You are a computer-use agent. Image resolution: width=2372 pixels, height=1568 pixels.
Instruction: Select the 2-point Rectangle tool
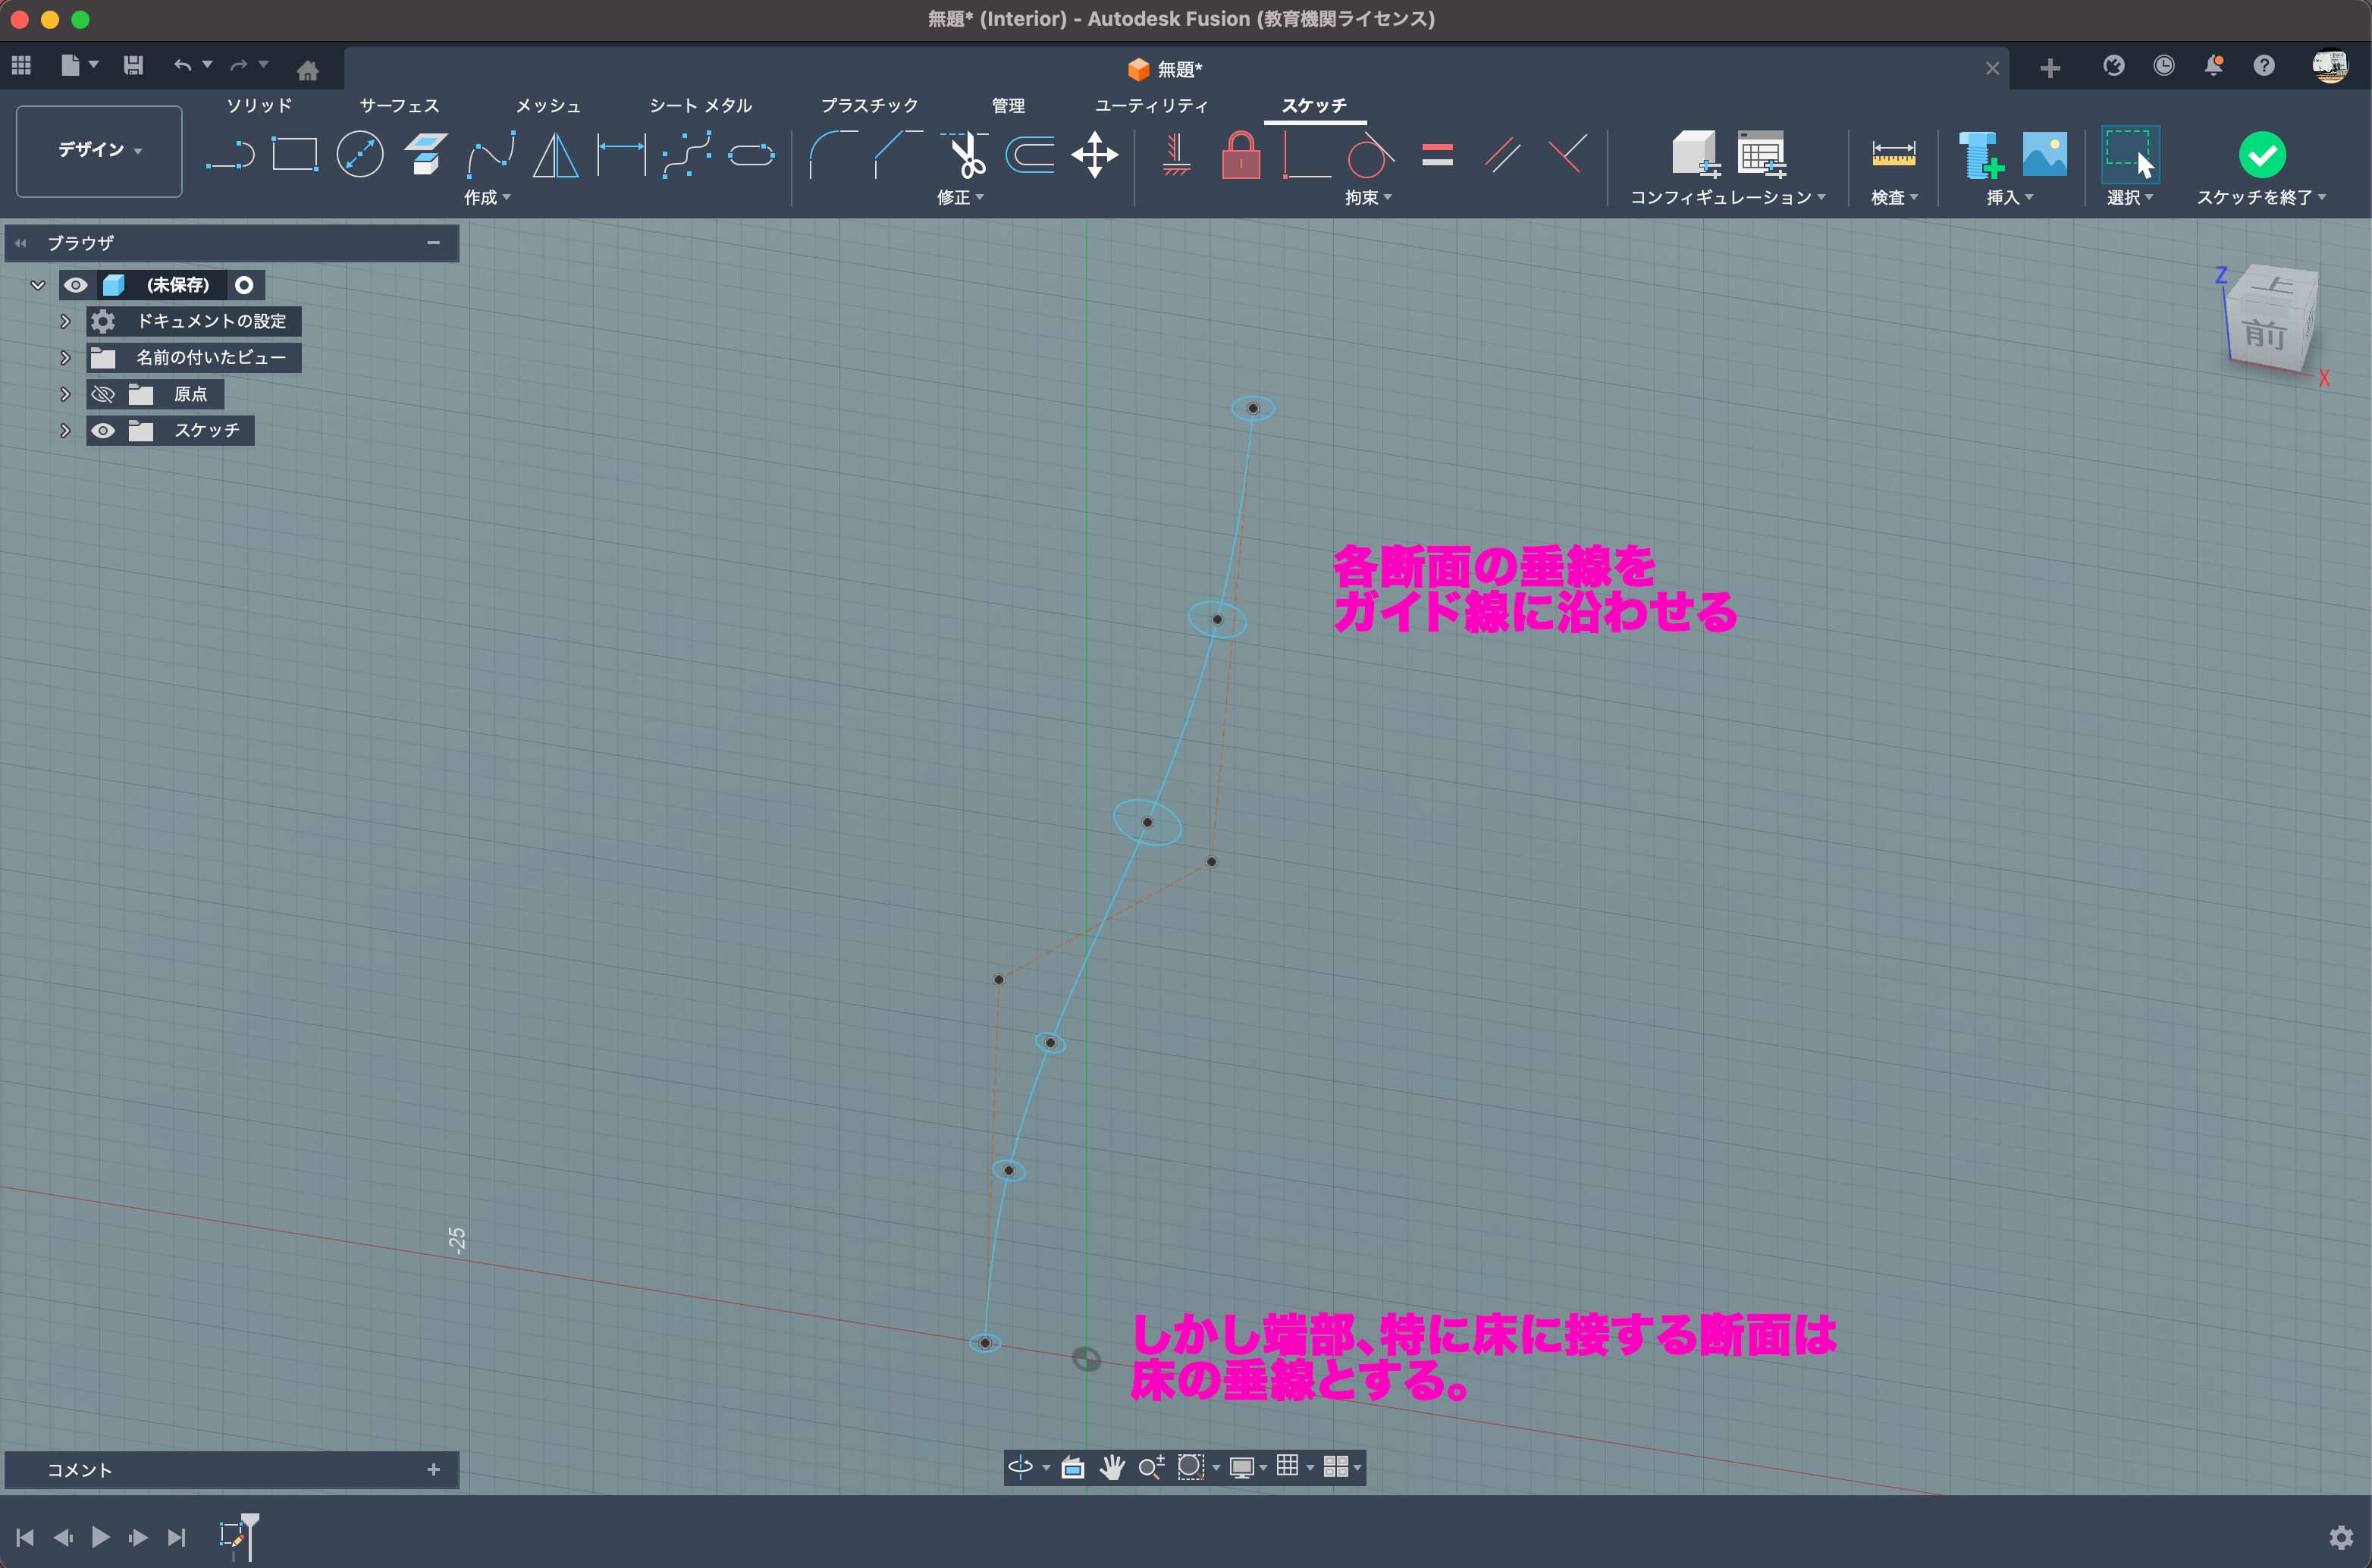click(x=294, y=155)
